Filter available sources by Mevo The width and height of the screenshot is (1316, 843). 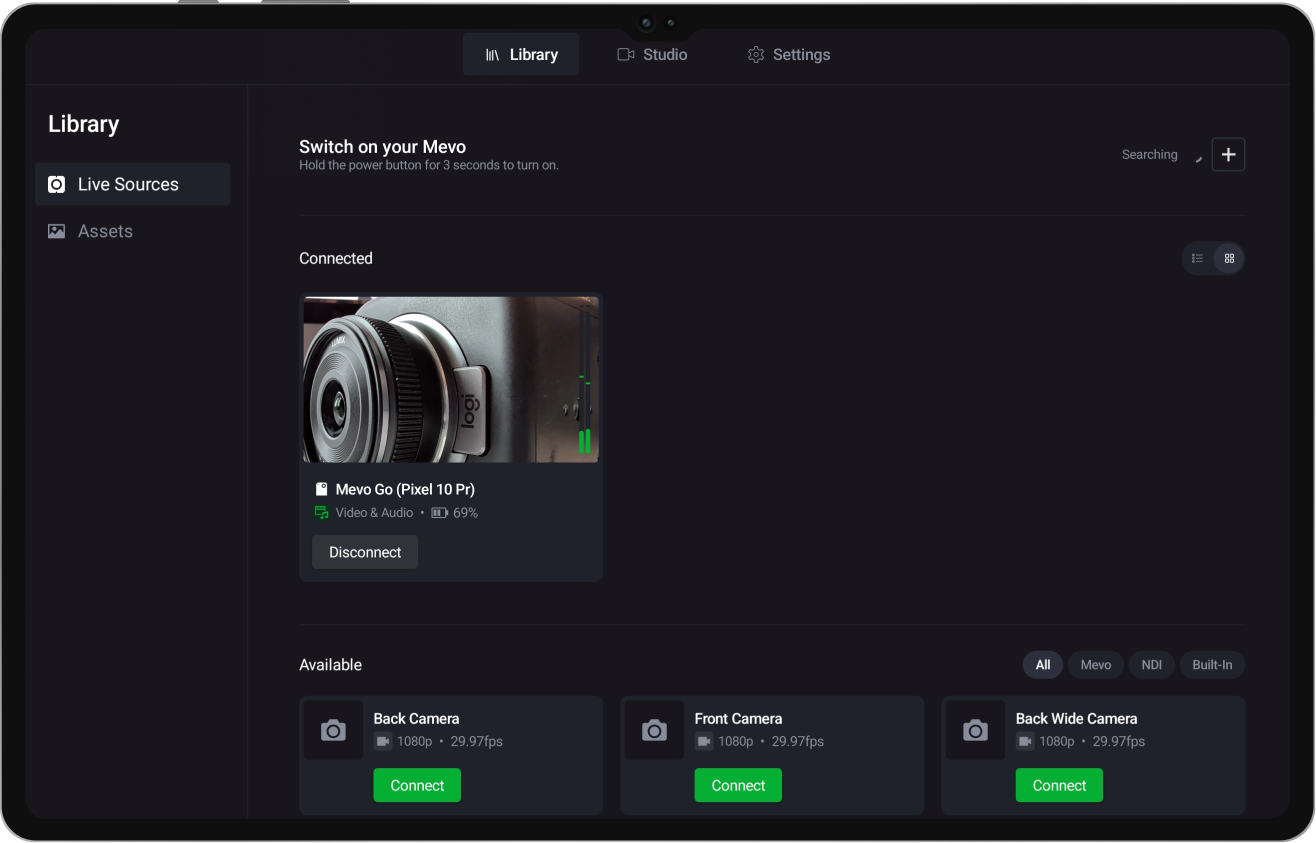point(1095,665)
